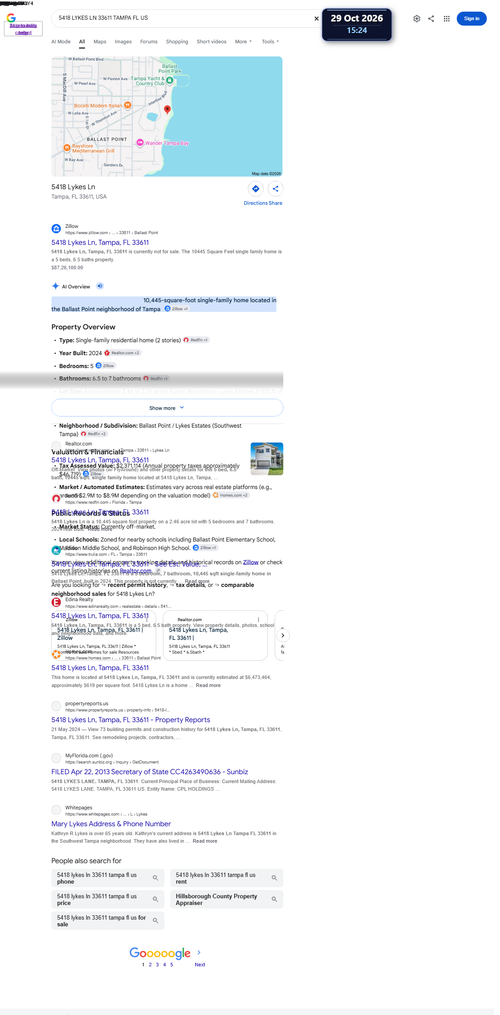500x1015 pixels.
Task: Click the Realtor.com chip beside Year Built
Action: 122,353
